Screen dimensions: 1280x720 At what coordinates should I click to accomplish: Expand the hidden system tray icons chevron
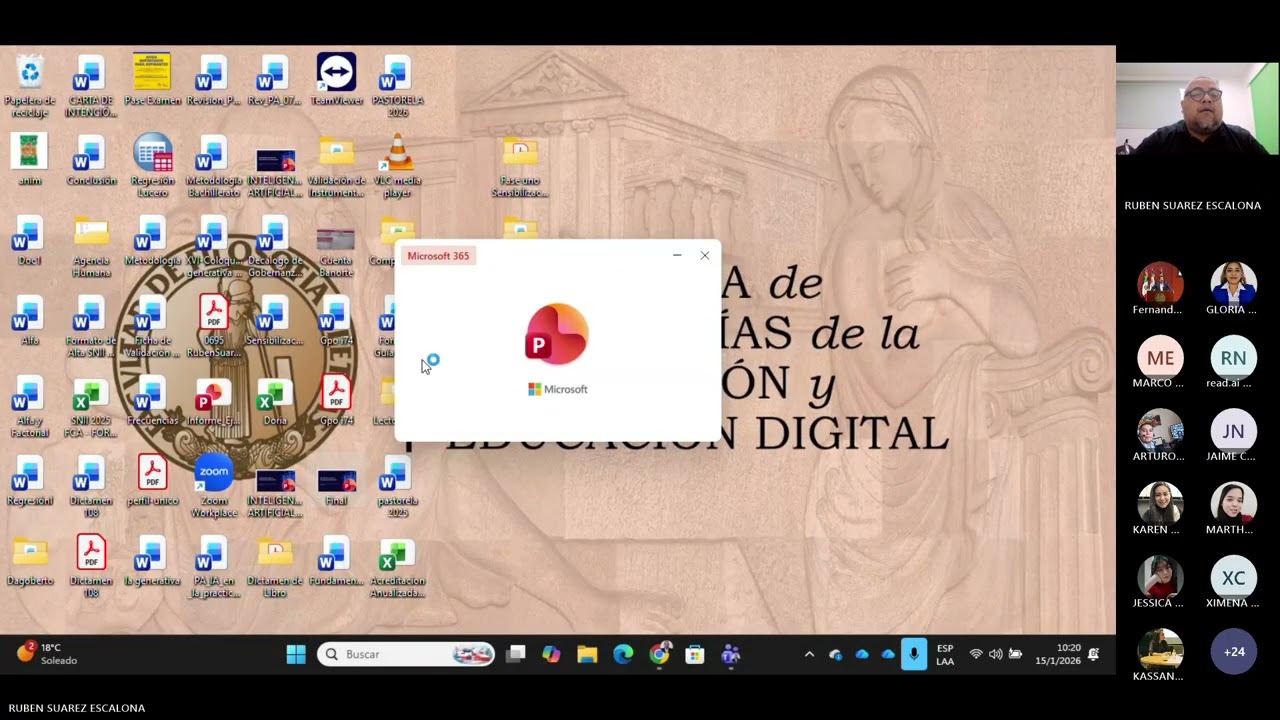[x=809, y=654]
